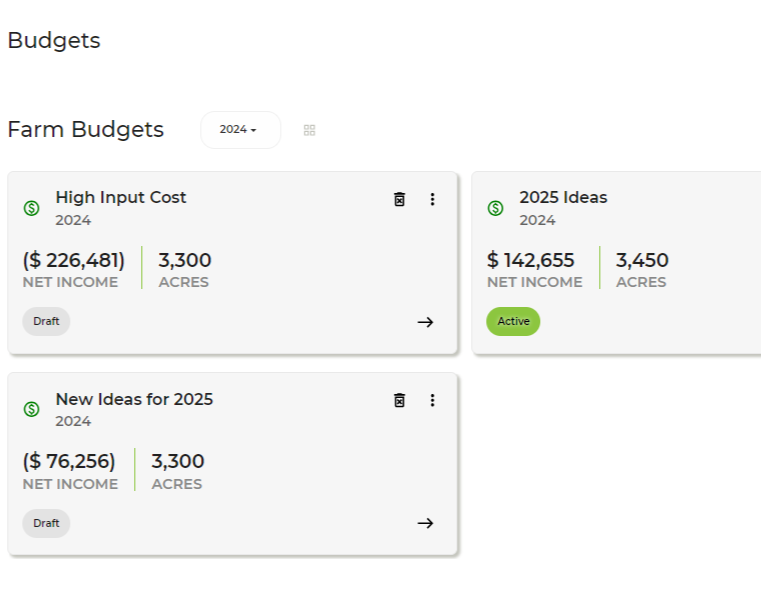This screenshot has height=609, width=761.
Task: Click the Farm Budgets heading
Action: click(x=86, y=130)
